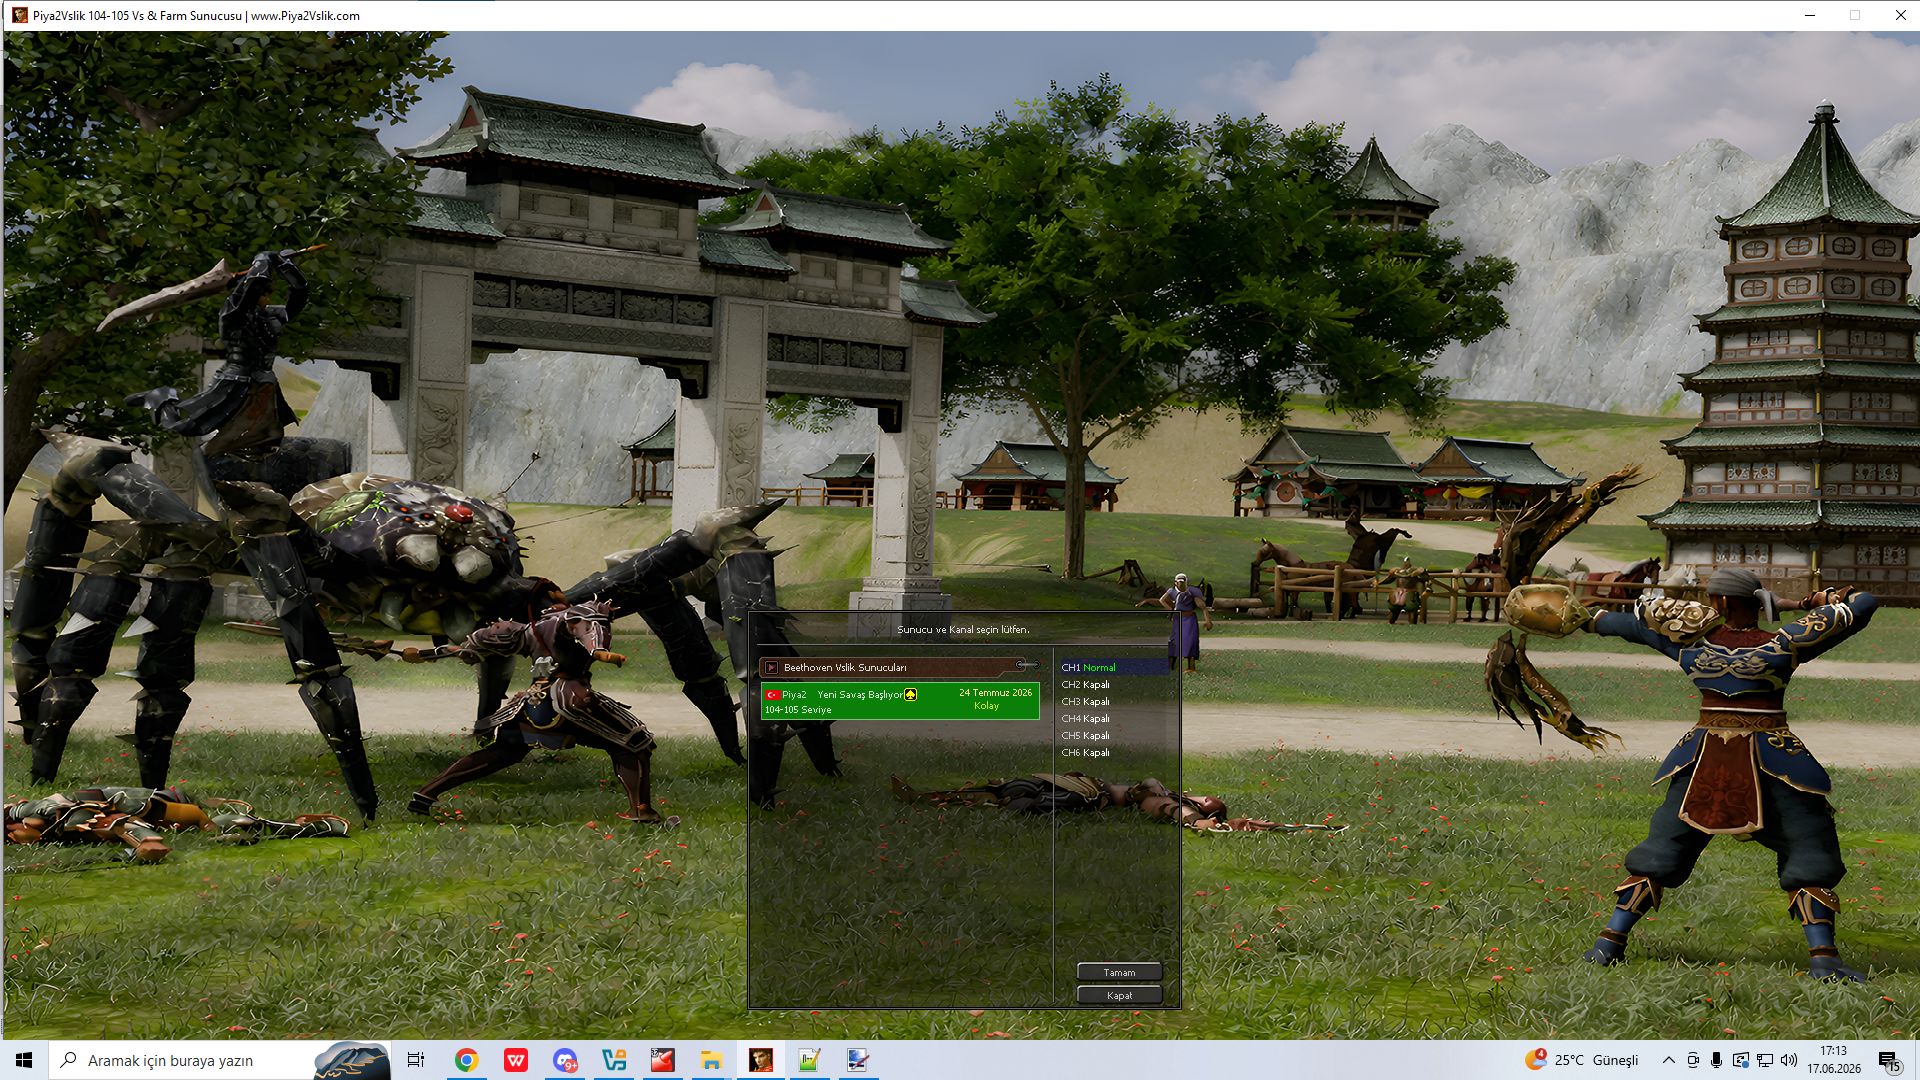This screenshot has height=1080, width=1920.
Task: Focus the taskbar search box
Action: click(220, 1060)
